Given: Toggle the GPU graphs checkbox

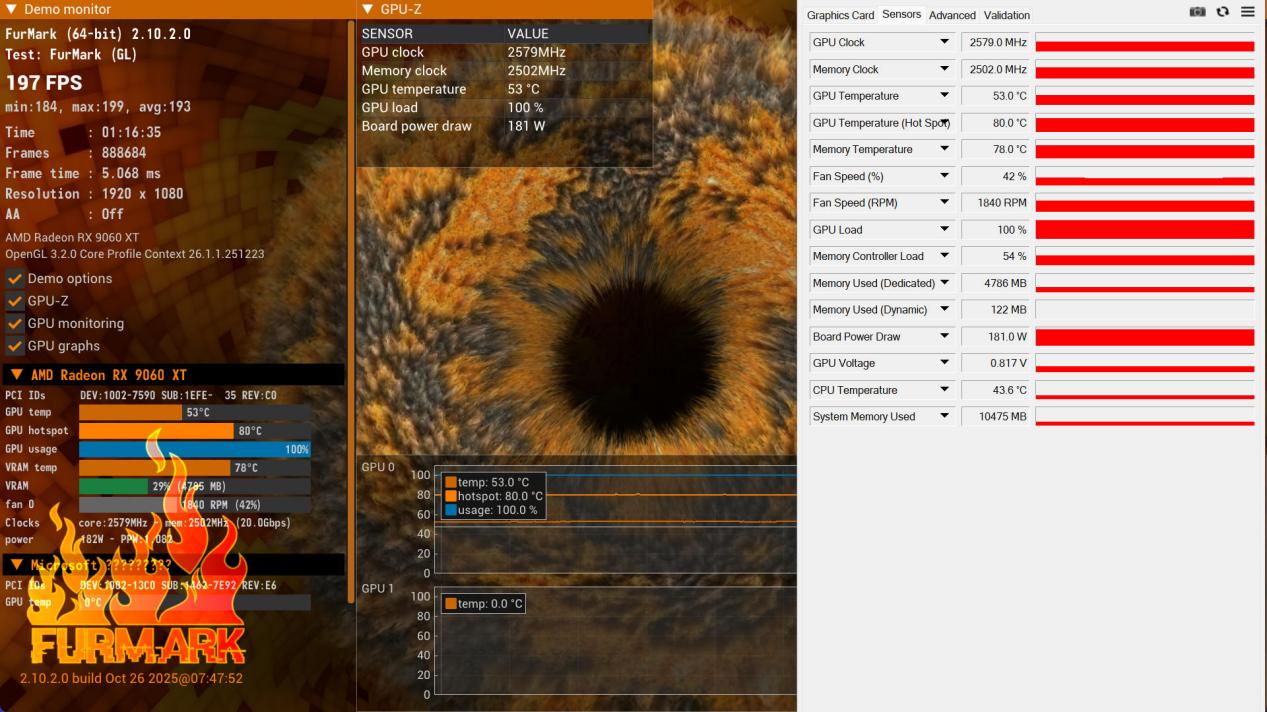Looking at the screenshot, I should [15, 346].
